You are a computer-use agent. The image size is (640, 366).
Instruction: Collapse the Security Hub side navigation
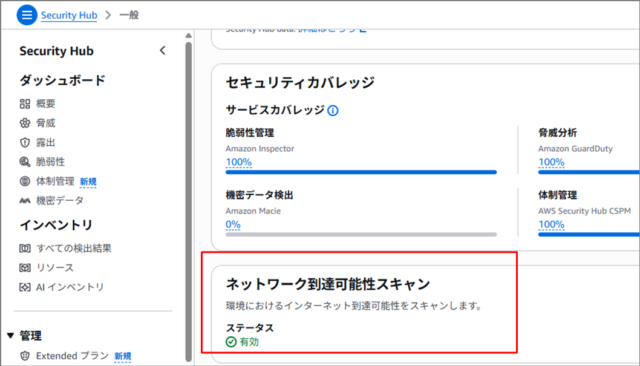pyautogui.click(x=162, y=51)
